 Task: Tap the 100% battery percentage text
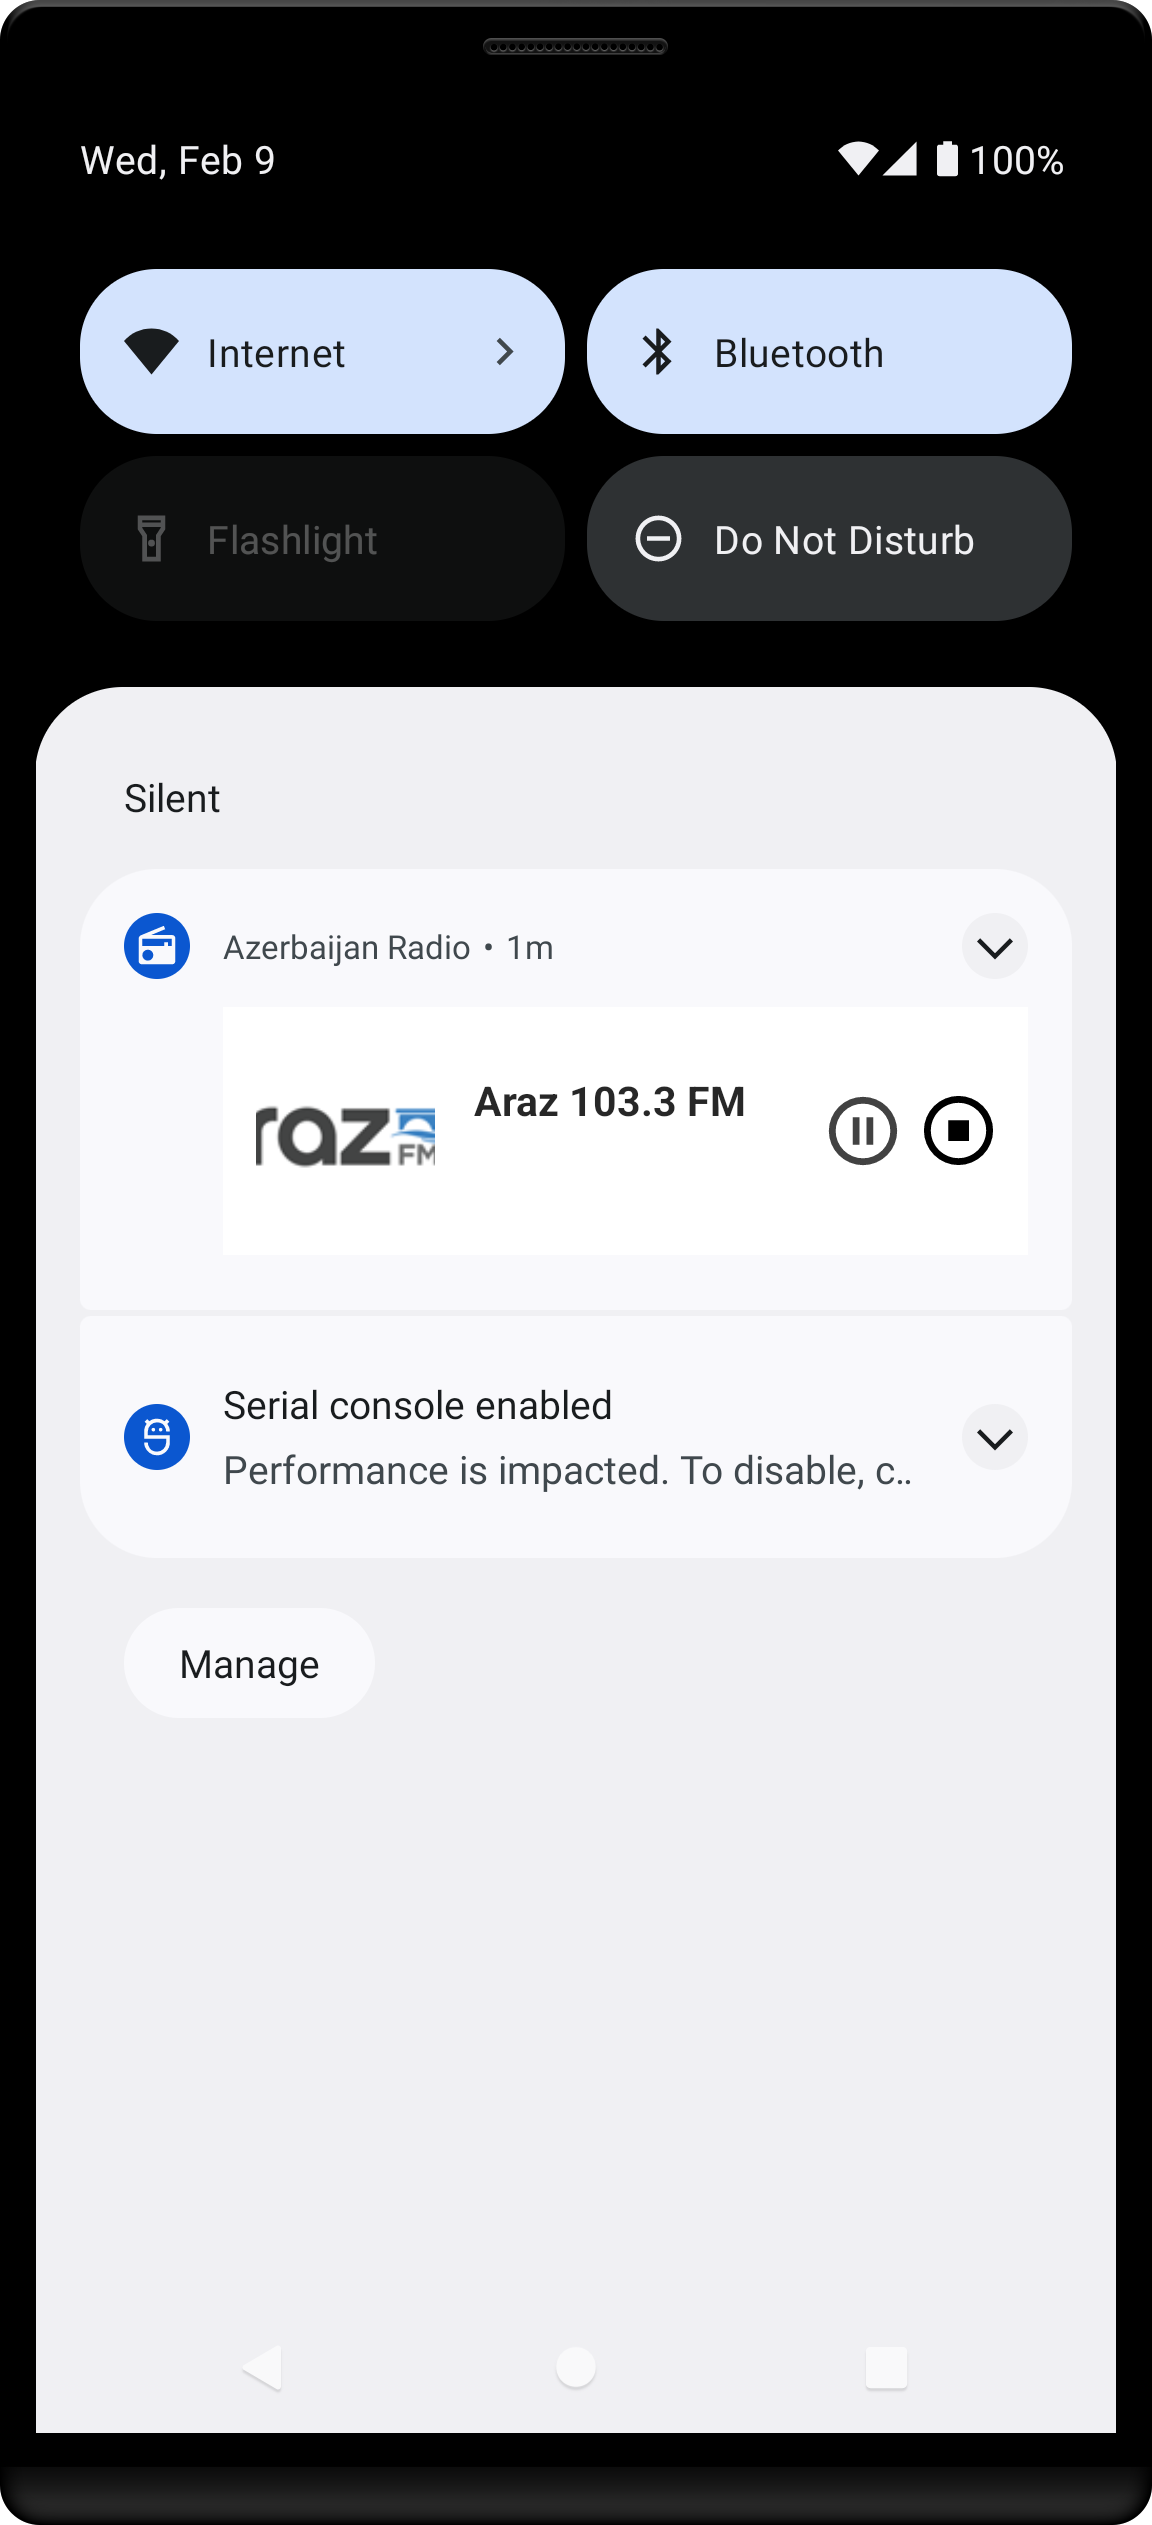[1016, 161]
